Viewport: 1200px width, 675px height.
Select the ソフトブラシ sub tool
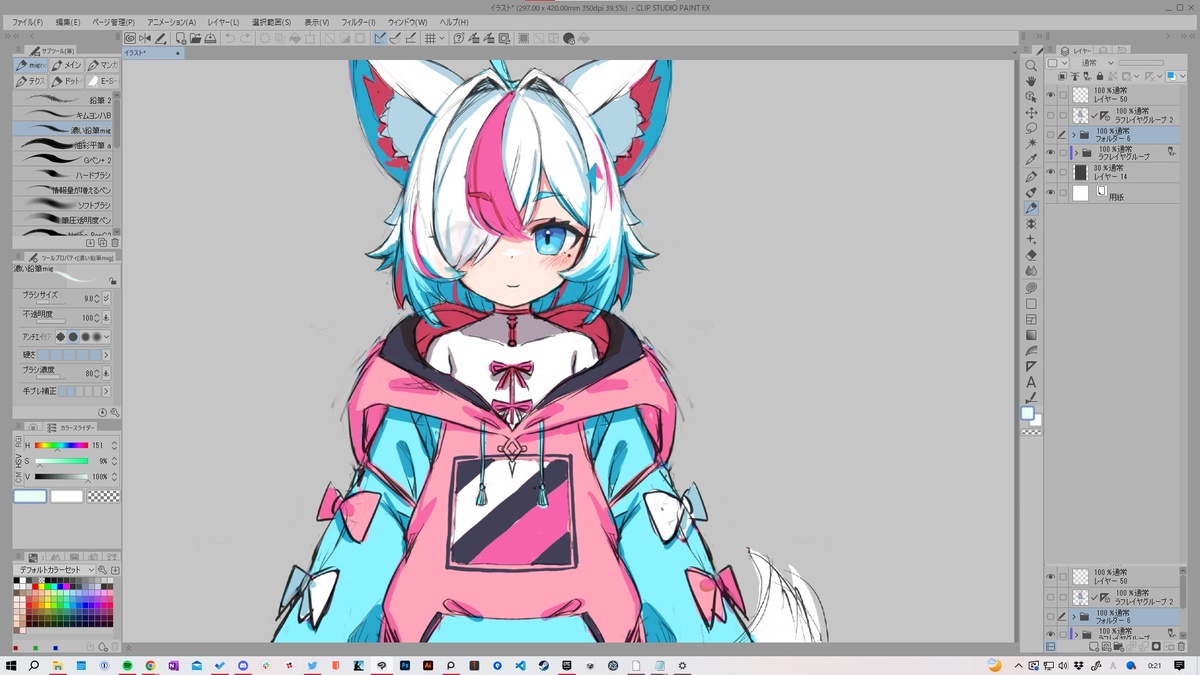click(x=65, y=205)
